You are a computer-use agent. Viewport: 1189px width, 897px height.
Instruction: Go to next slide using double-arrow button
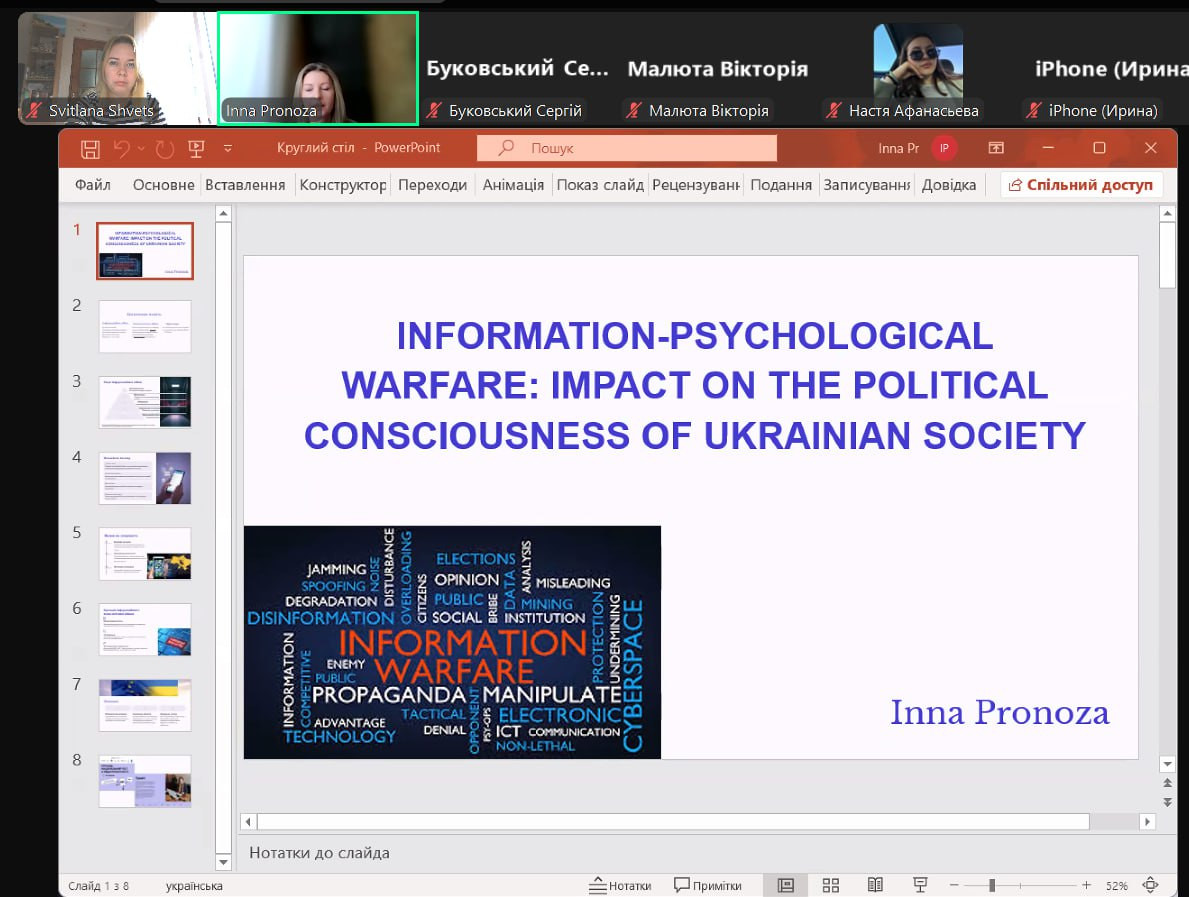[1166, 803]
